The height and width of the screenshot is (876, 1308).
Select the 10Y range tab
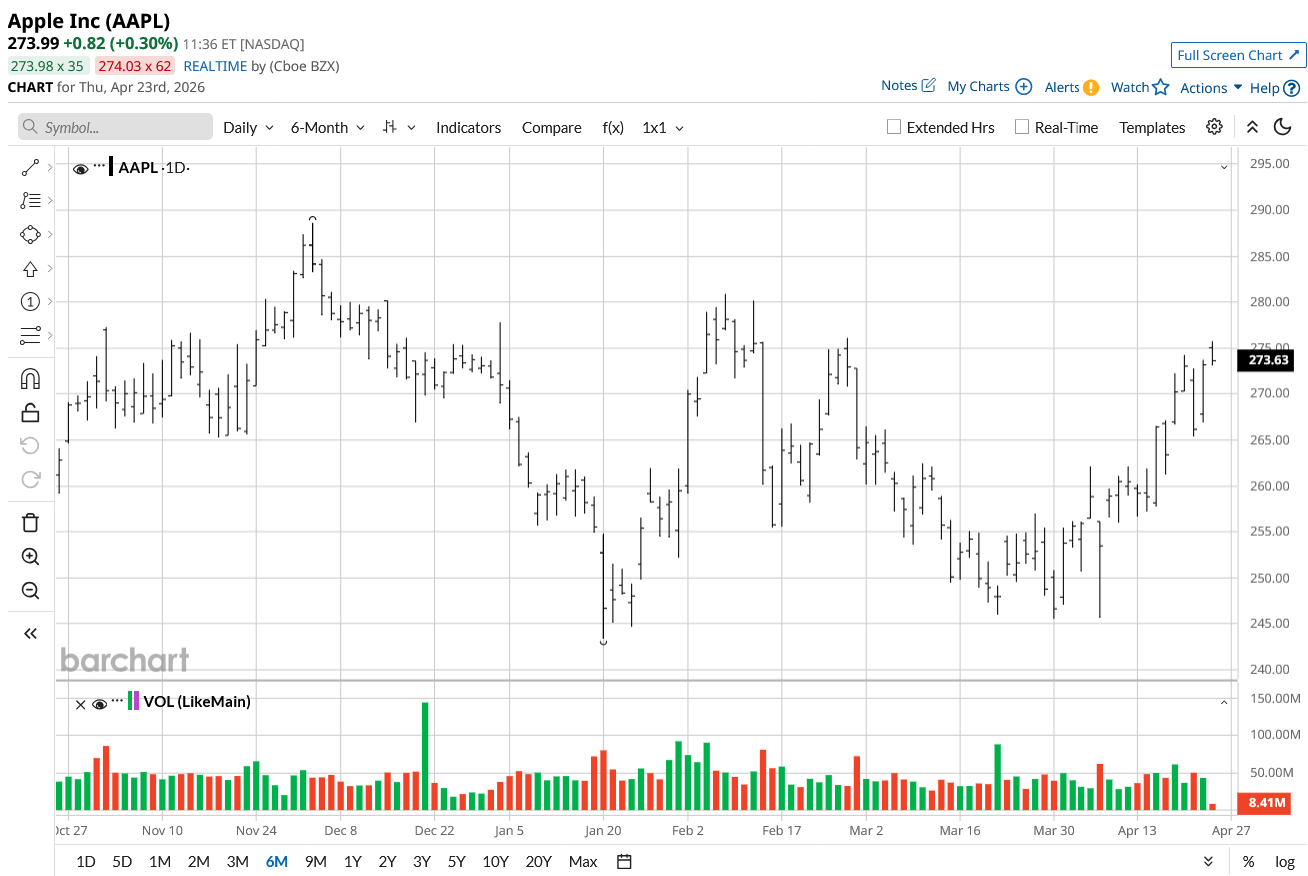tap(495, 861)
